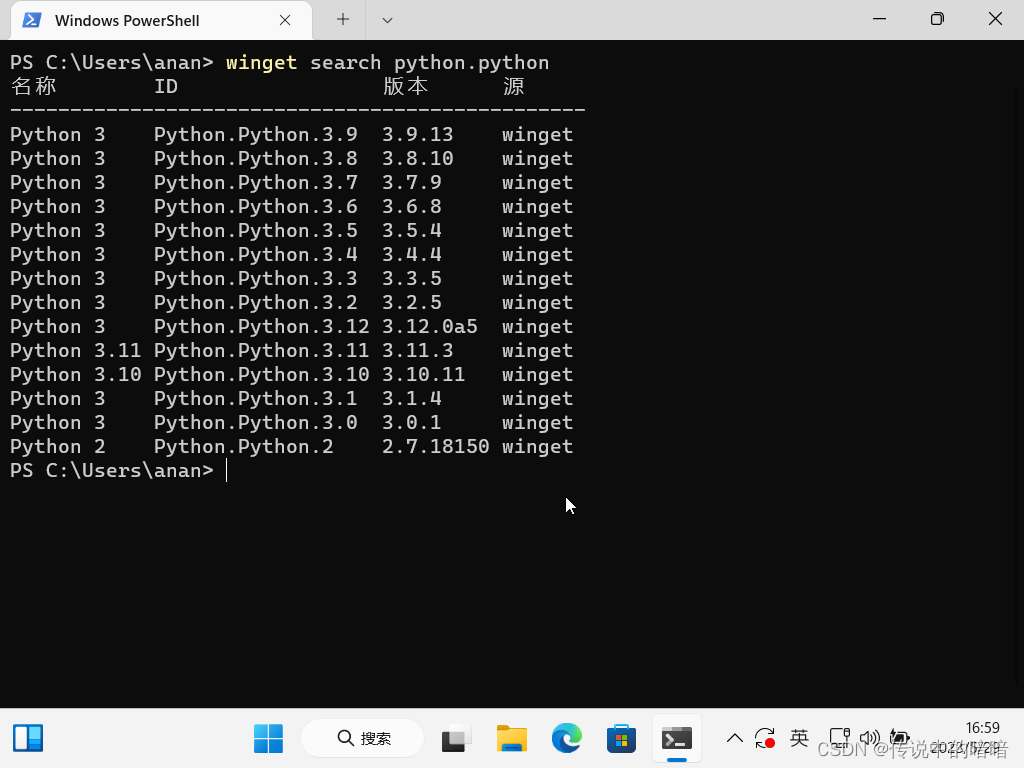This screenshot has height=768, width=1024.
Task: Click version 3.1.4
Action: 411,399
